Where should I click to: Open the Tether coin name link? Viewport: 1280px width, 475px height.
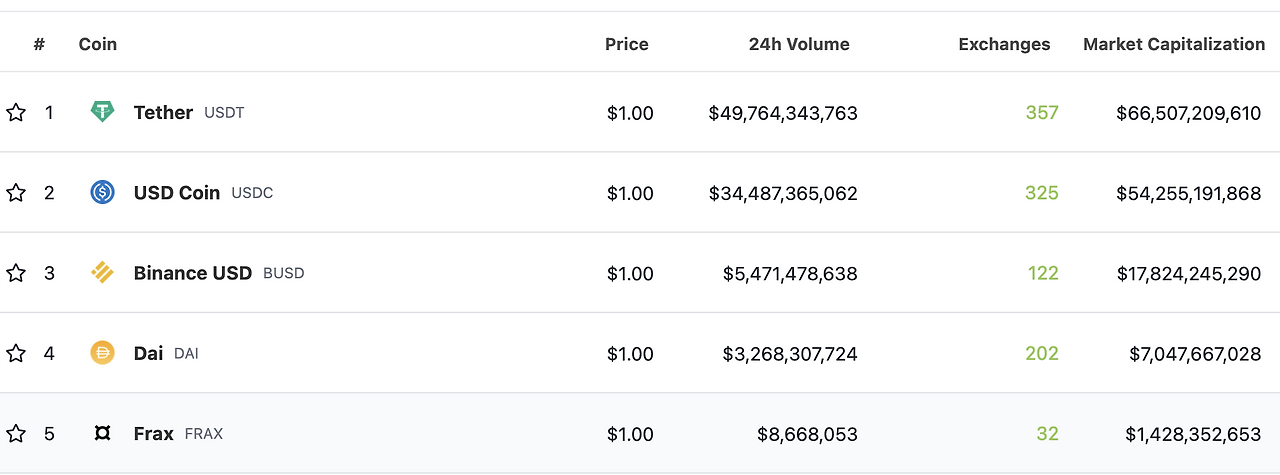[163, 113]
